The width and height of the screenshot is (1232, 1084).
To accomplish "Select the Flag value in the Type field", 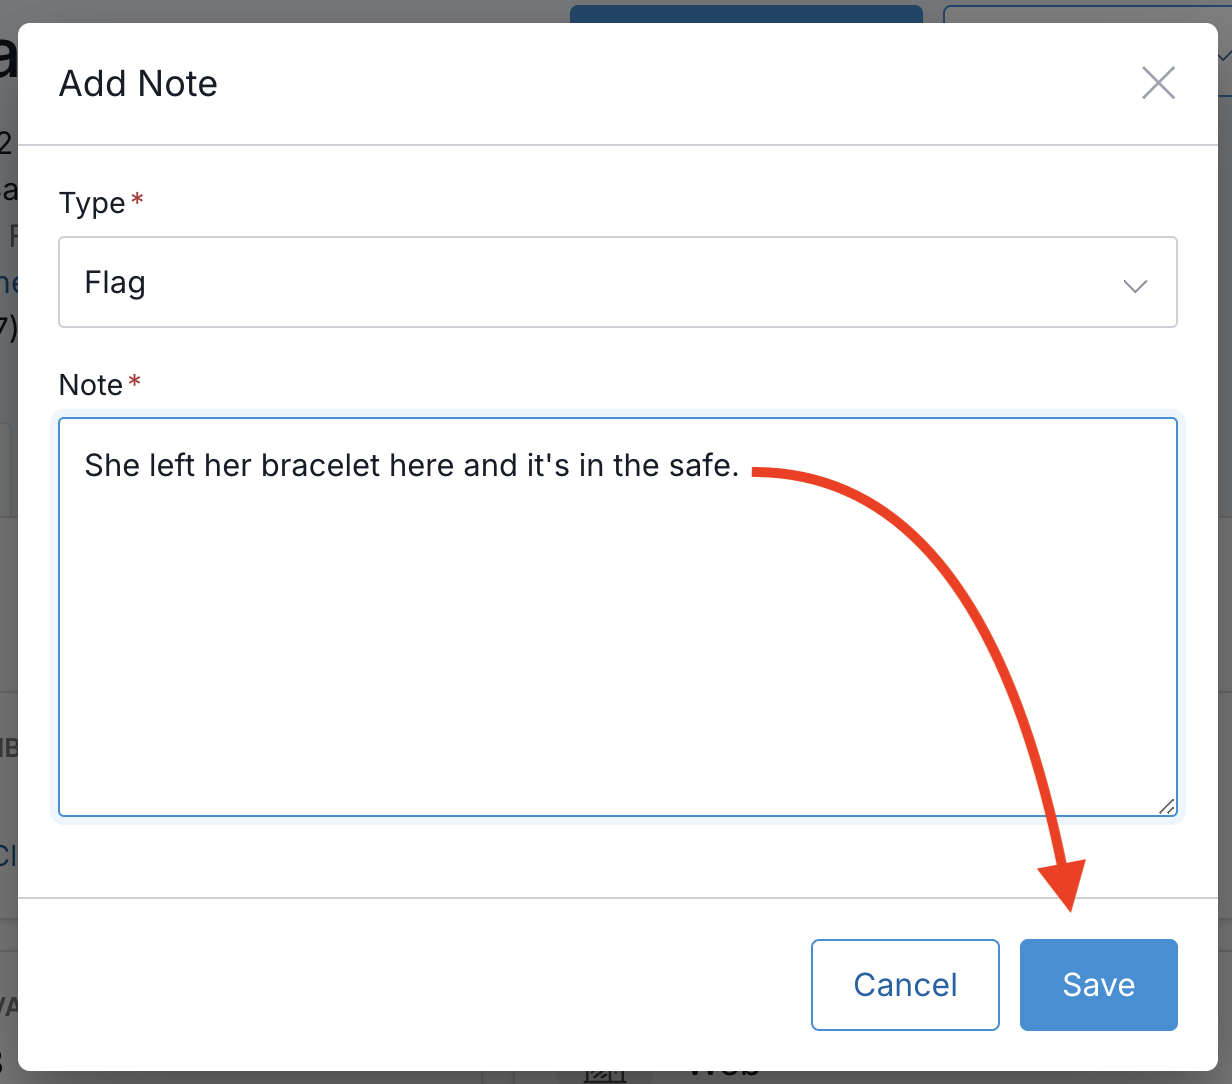I will pyautogui.click(x=115, y=283).
